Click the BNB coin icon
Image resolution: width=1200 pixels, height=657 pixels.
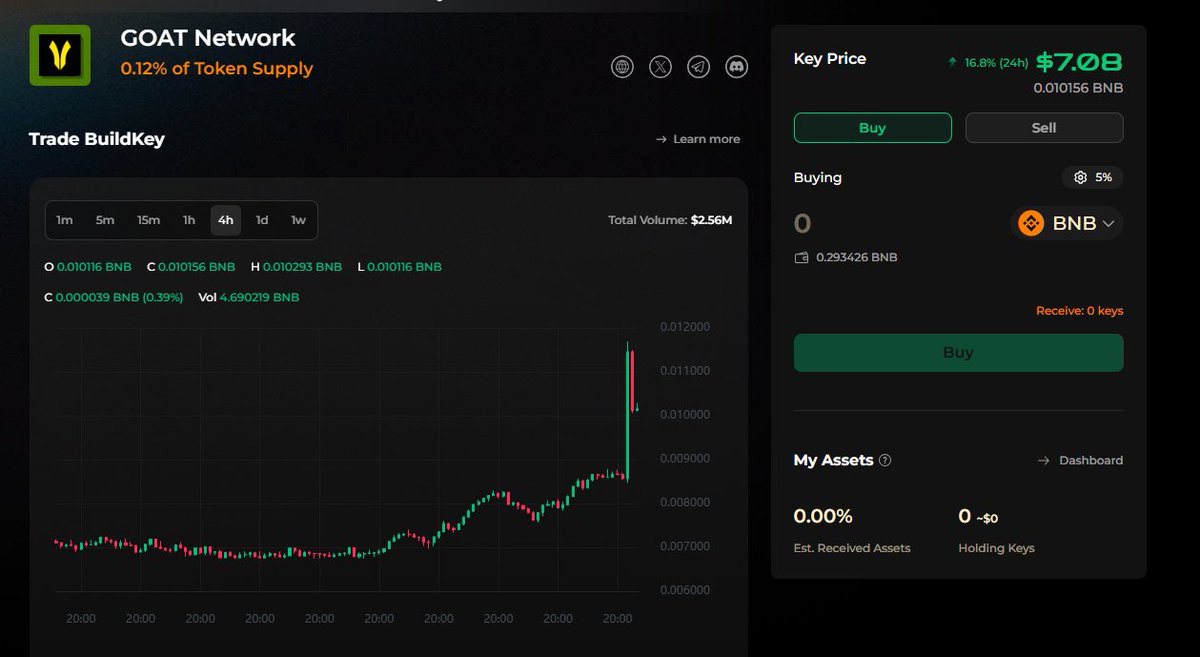click(x=1031, y=224)
